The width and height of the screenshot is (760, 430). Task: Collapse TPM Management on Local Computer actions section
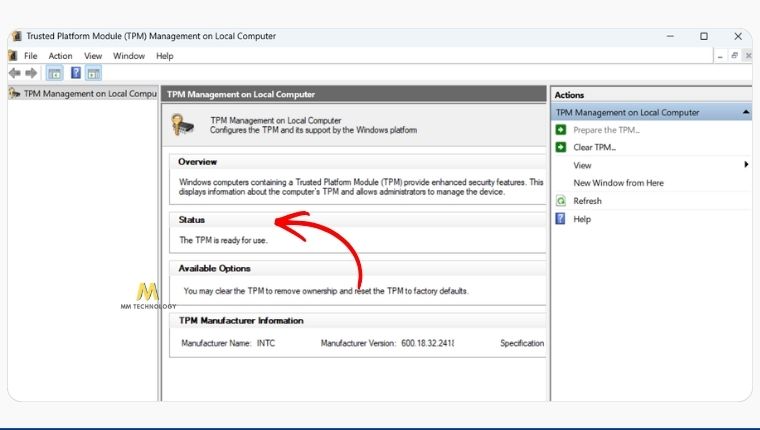[746, 112]
